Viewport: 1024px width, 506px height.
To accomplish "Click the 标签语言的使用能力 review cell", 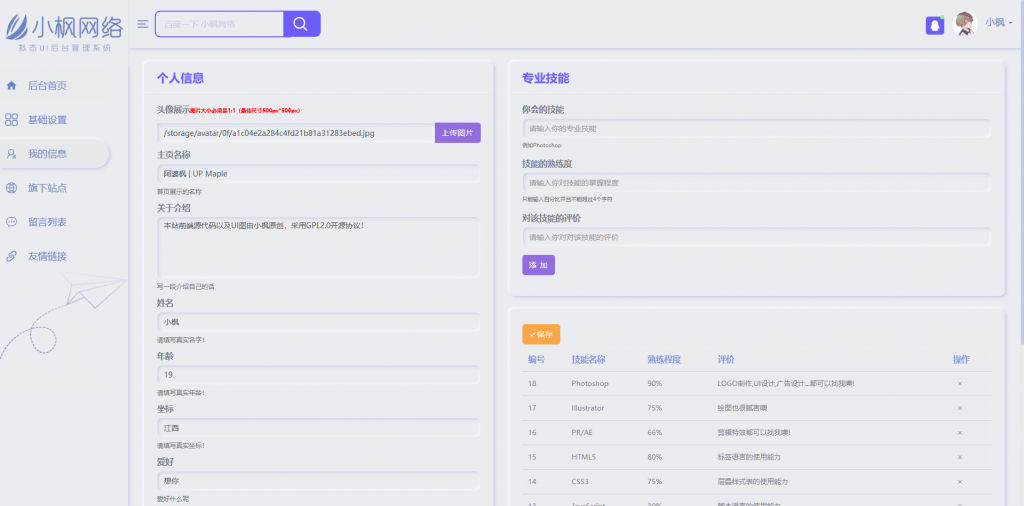I will (x=749, y=457).
